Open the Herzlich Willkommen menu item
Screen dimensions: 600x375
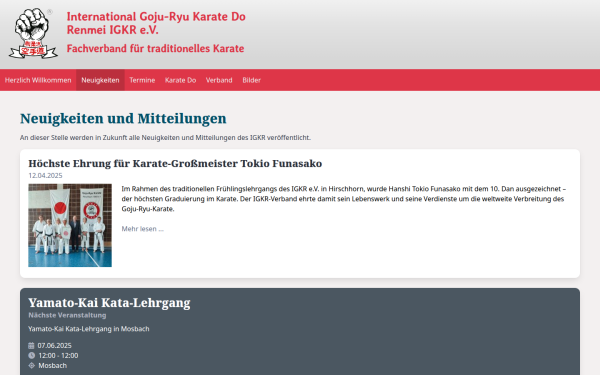38,80
